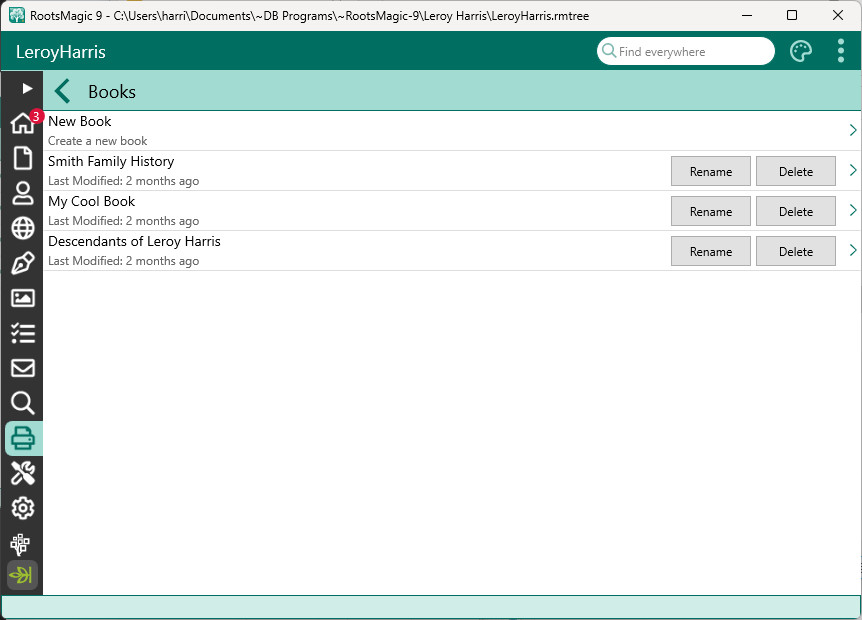Open the People page sidebar icon
Viewport: 862px width, 620px height.
click(22, 193)
